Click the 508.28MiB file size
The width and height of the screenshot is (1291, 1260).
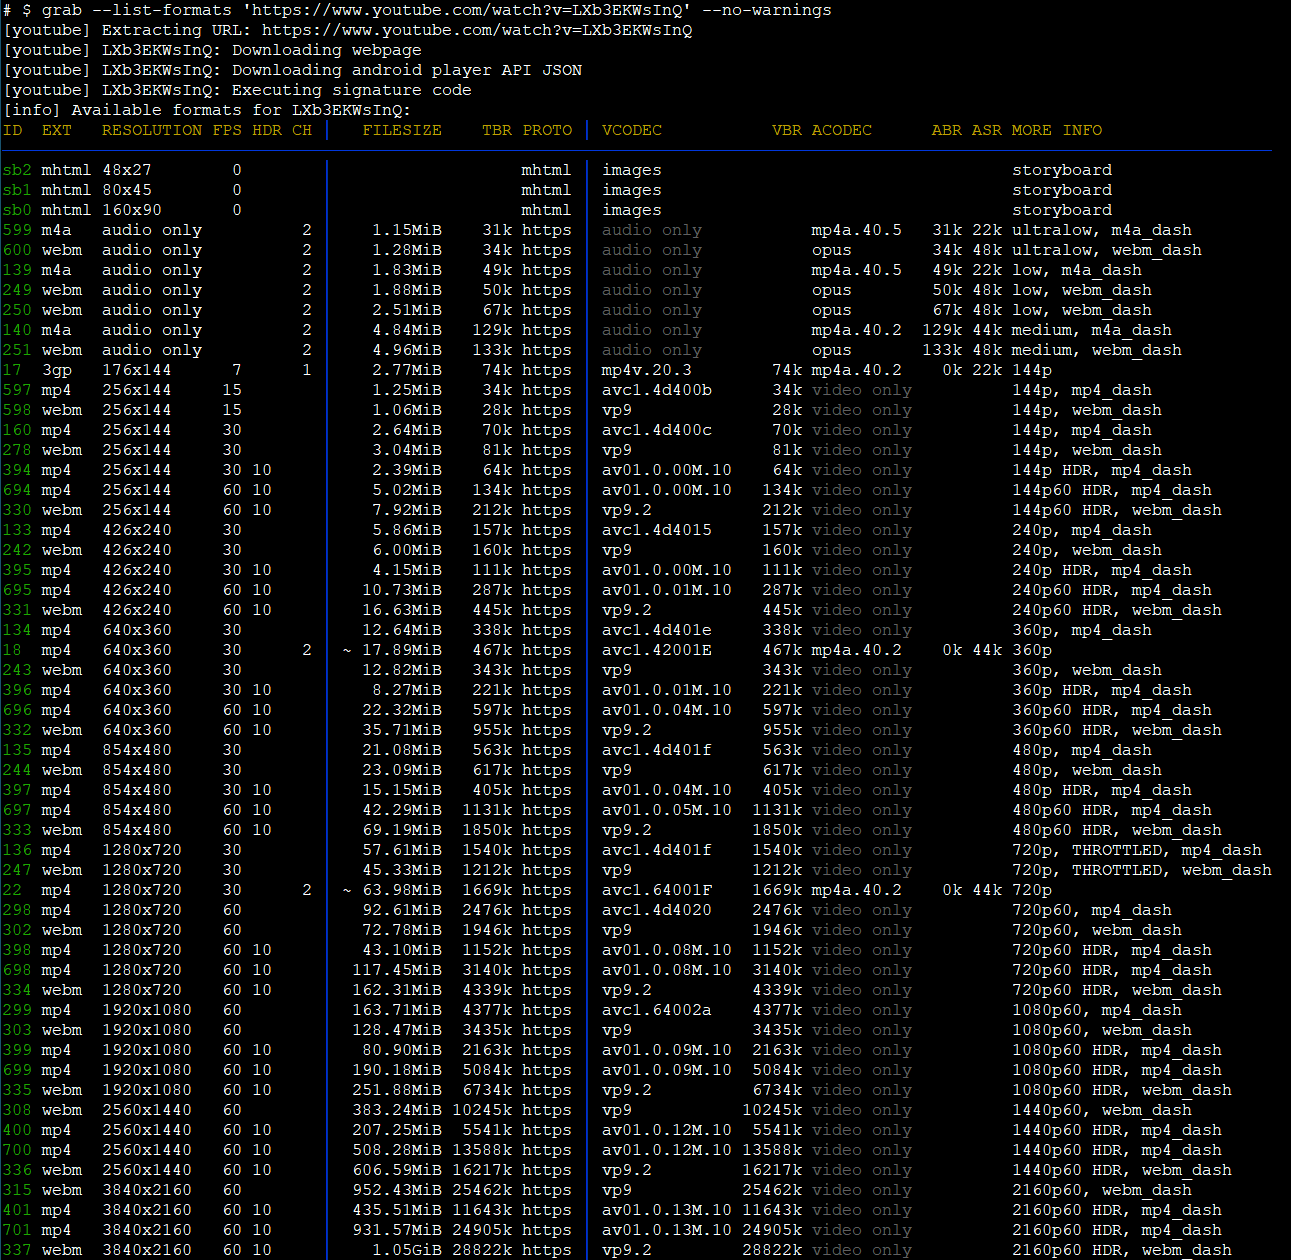tap(397, 1150)
